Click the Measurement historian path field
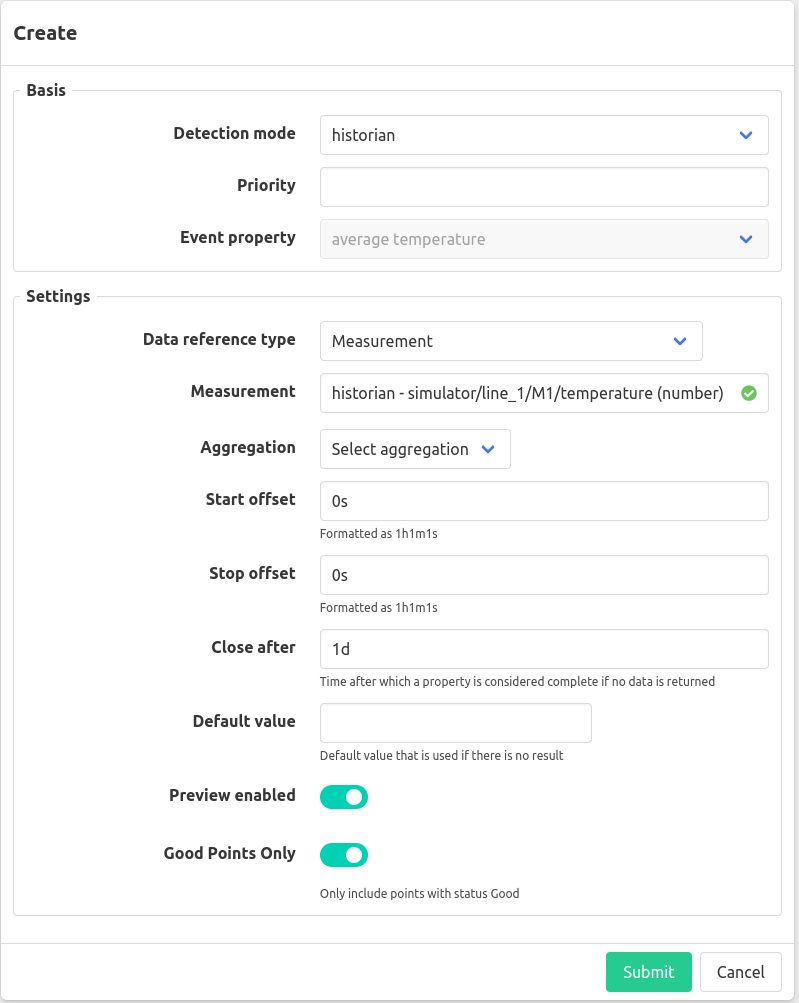Screen dimensions: 799x1003 544,393
